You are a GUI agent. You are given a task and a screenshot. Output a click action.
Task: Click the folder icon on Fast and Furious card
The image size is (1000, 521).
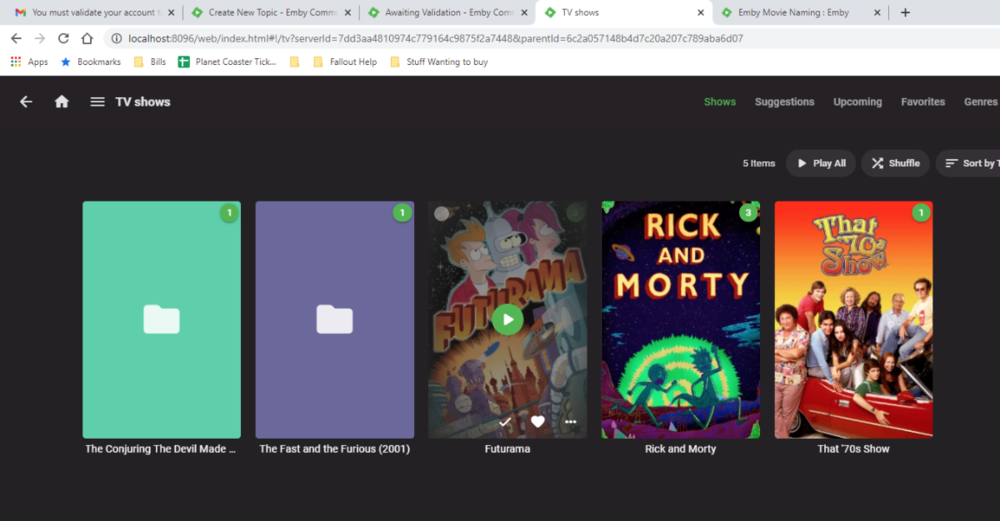(335, 319)
